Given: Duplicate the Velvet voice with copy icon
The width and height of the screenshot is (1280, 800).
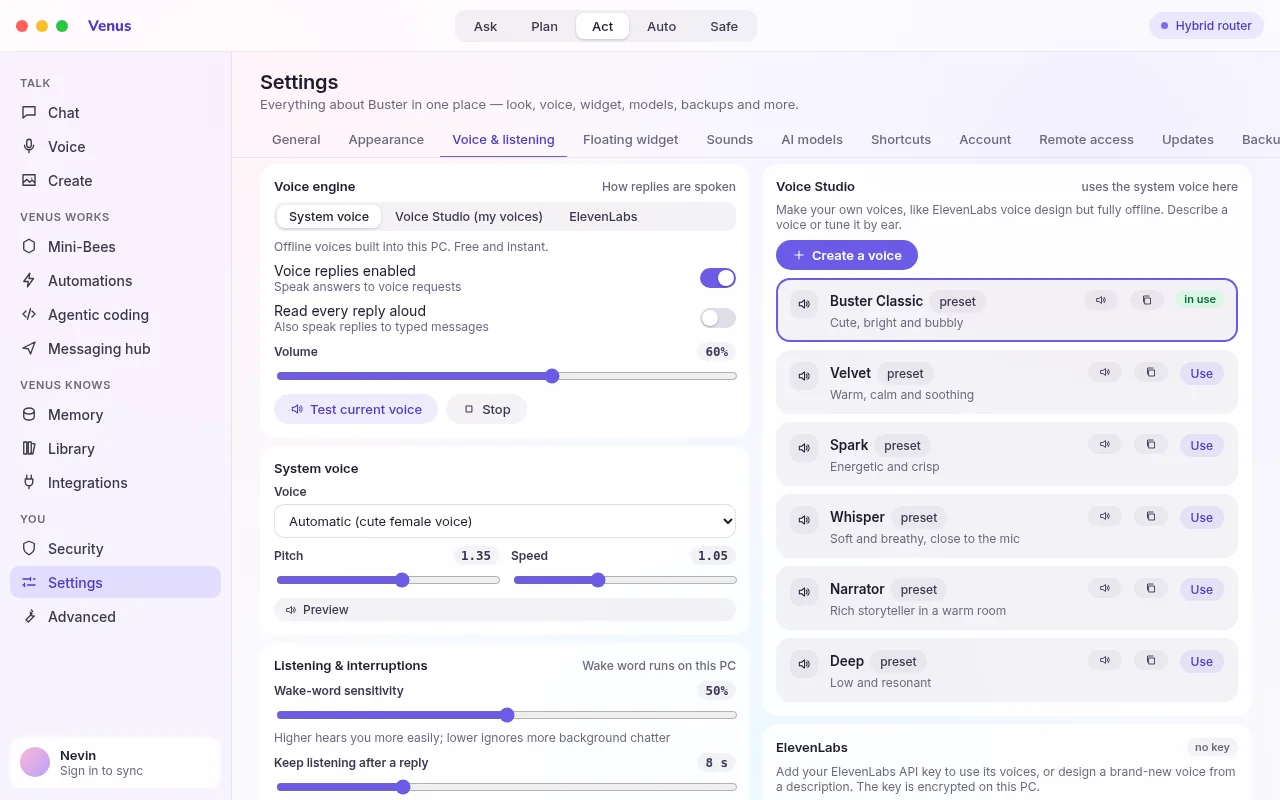Looking at the screenshot, I should click(1151, 372).
